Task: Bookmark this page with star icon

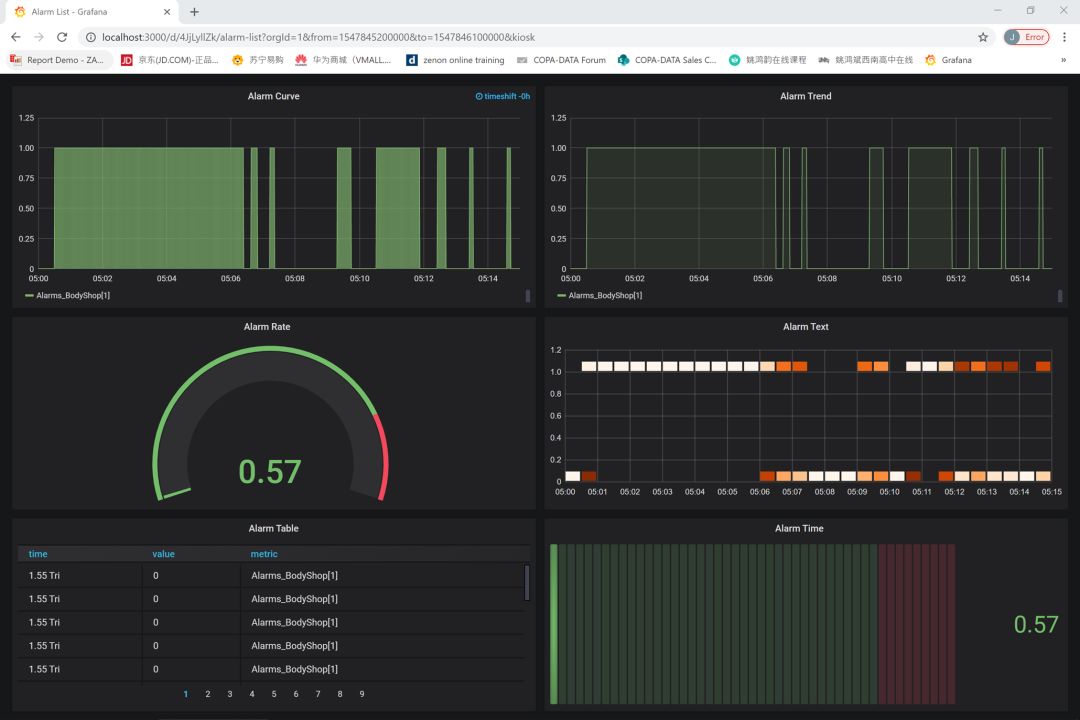Action: pyautogui.click(x=983, y=37)
